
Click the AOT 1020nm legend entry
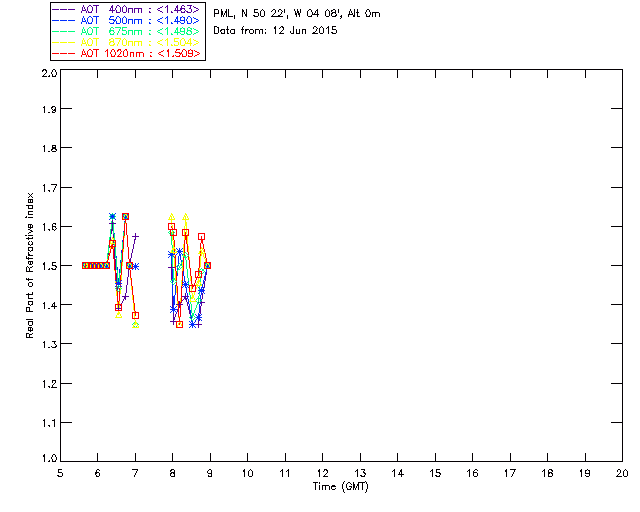coord(126,53)
